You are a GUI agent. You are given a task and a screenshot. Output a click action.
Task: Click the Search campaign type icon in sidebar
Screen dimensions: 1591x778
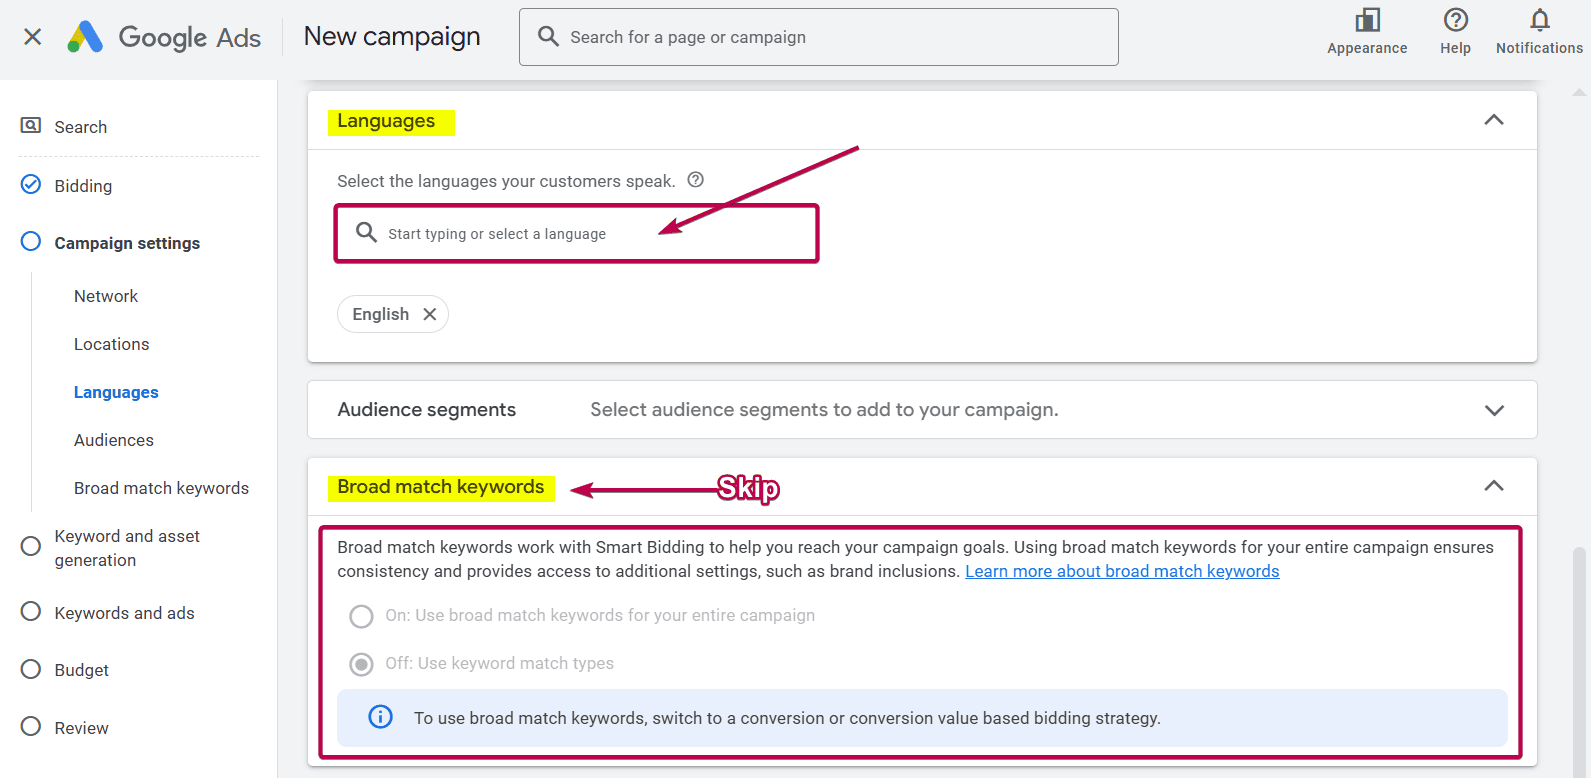(x=31, y=126)
